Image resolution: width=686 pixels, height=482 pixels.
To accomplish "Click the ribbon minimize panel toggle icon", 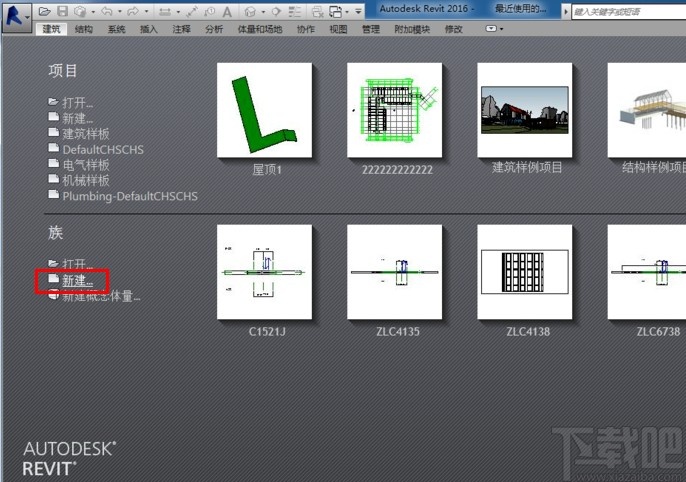I will [x=491, y=28].
